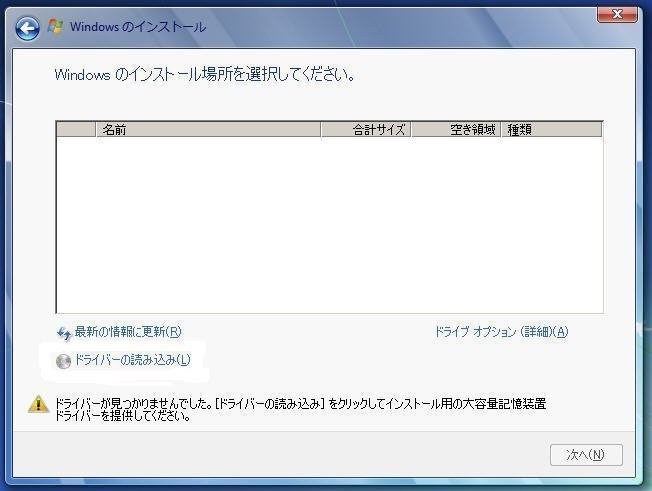The height and width of the screenshot is (491, 652).
Task: Close the Windows install dialog
Action: pyautogui.click(x=617, y=15)
